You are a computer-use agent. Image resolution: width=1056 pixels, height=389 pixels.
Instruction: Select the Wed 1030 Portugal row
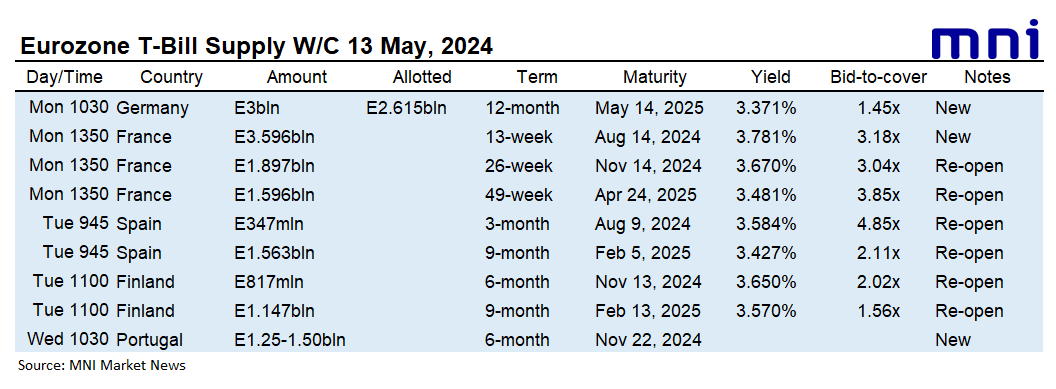(529, 340)
